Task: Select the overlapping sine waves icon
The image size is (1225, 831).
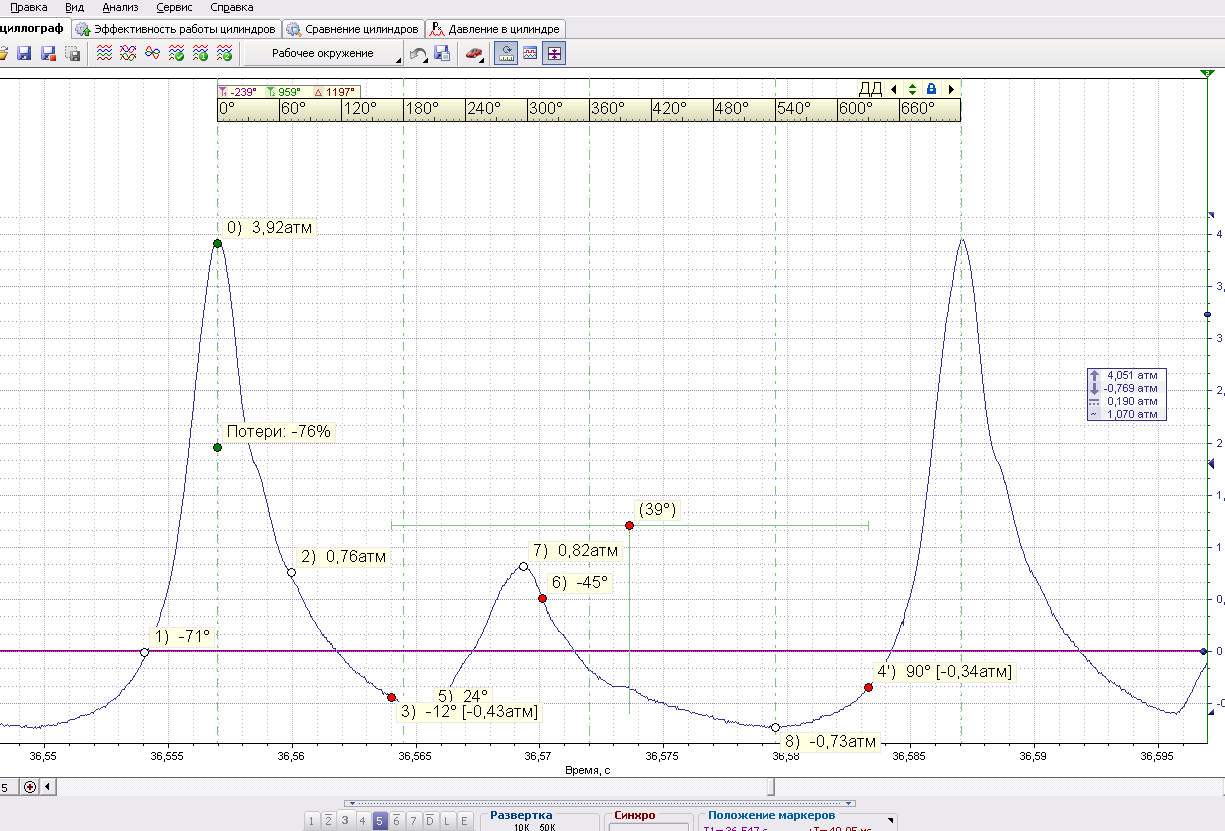Action: click(152, 53)
